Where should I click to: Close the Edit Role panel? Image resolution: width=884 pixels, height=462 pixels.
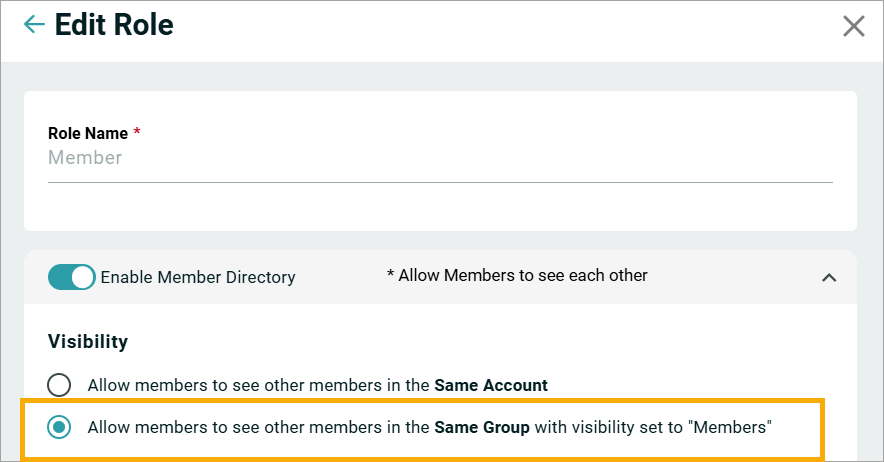click(853, 26)
